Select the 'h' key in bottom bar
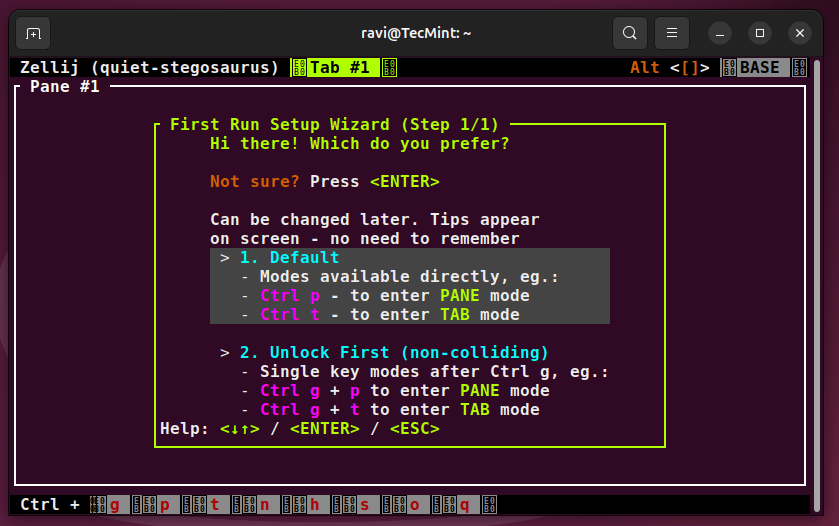Image resolution: width=839 pixels, height=526 pixels. [x=314, y=505]
